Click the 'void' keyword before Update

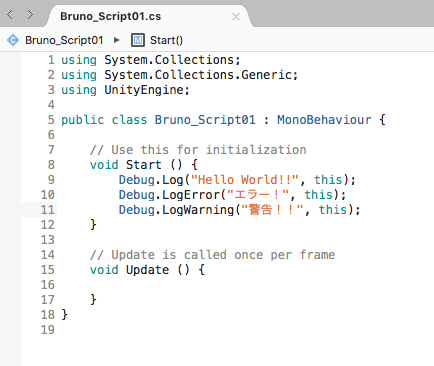(104, 270)
